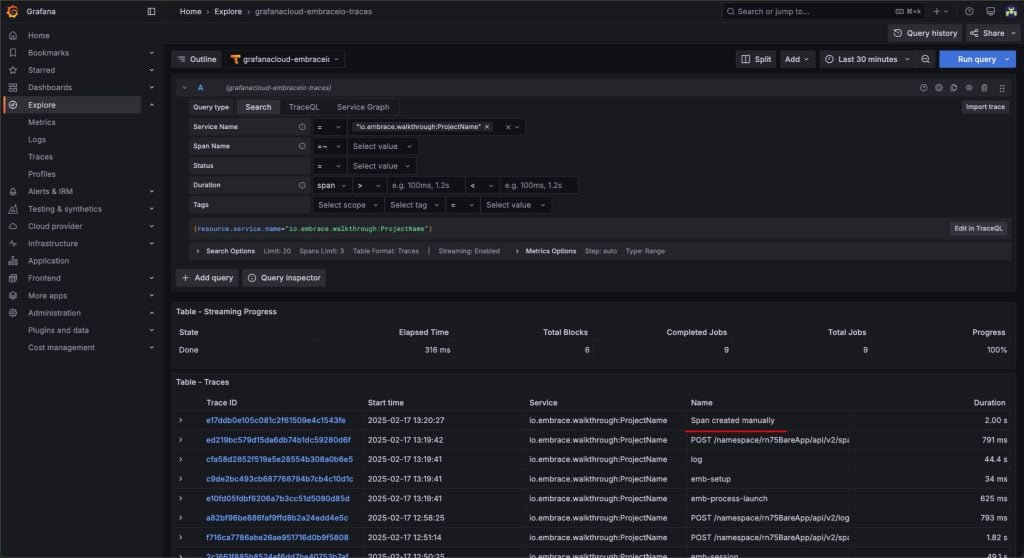Delete query A with the trash icon
1024x558 pixels.
pyautogui.click(x=984, y=88)
